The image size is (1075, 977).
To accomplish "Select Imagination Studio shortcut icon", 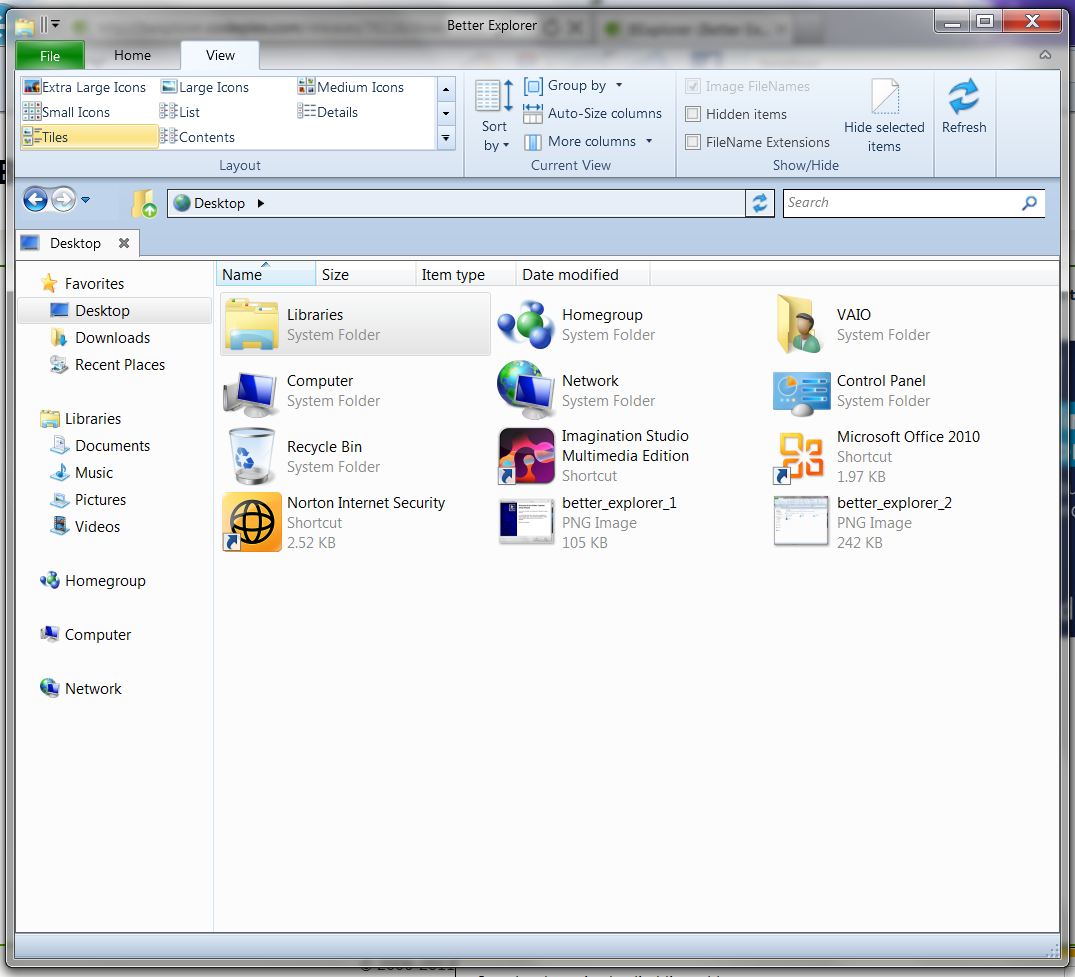I will 526,456.
